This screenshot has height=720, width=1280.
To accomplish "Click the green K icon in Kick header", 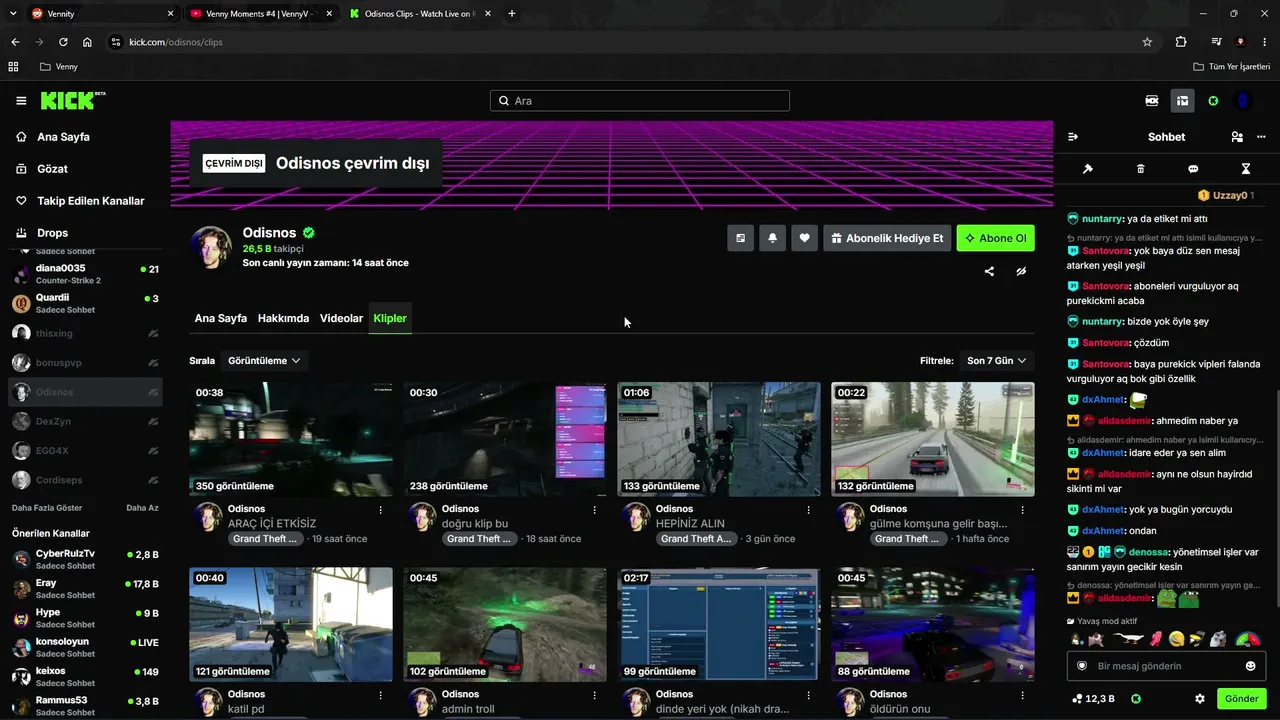I will [x=1213, y=101].
